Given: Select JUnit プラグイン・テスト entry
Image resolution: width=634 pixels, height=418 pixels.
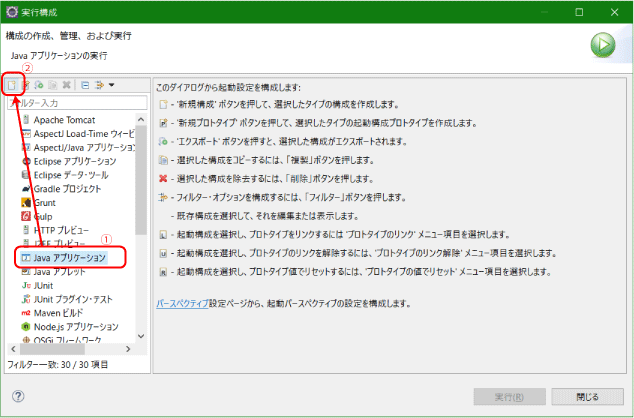Looking at the screenshot, I should pos(73,299).
